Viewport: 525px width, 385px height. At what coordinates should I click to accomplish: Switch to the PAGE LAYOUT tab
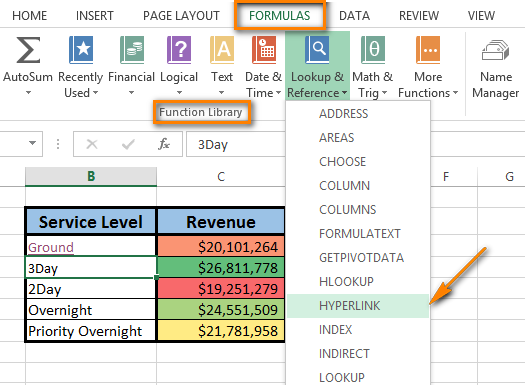181,16
